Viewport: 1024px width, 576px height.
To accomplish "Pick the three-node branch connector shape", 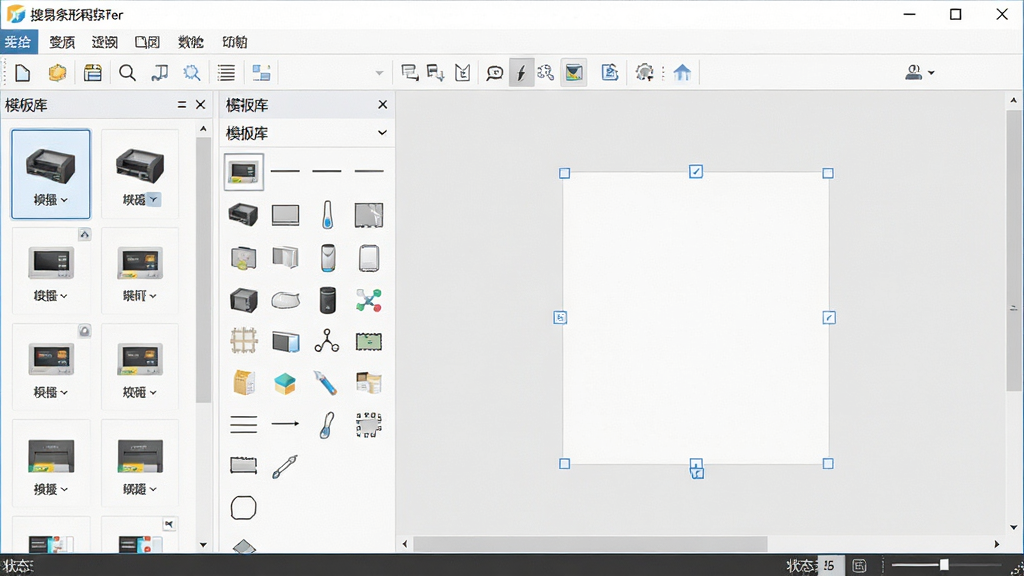I will 327,341.
